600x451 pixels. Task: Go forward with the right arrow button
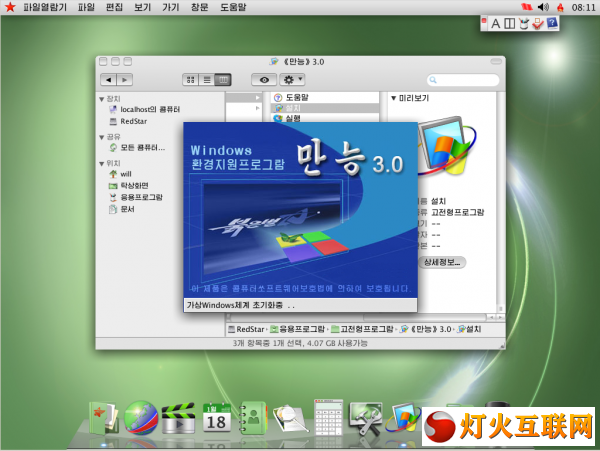125,80
